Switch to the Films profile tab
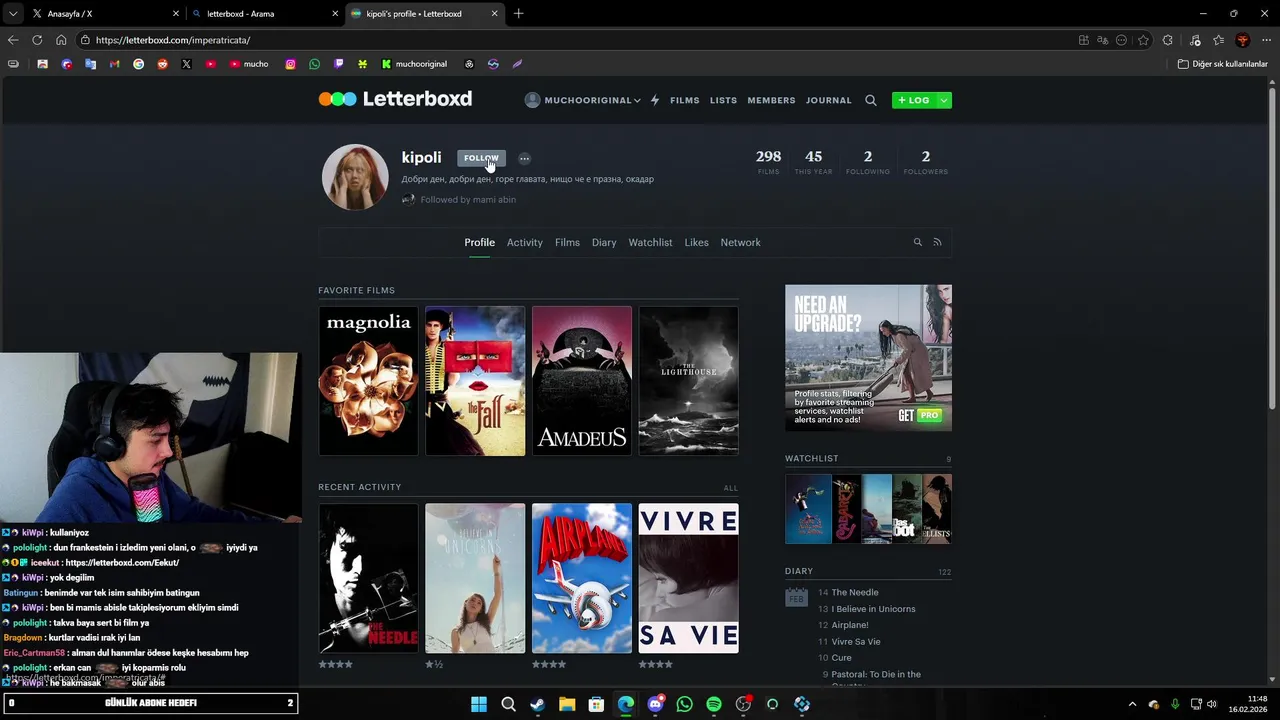The height and width of the screenshot is (720, 1280). [567, 242]
